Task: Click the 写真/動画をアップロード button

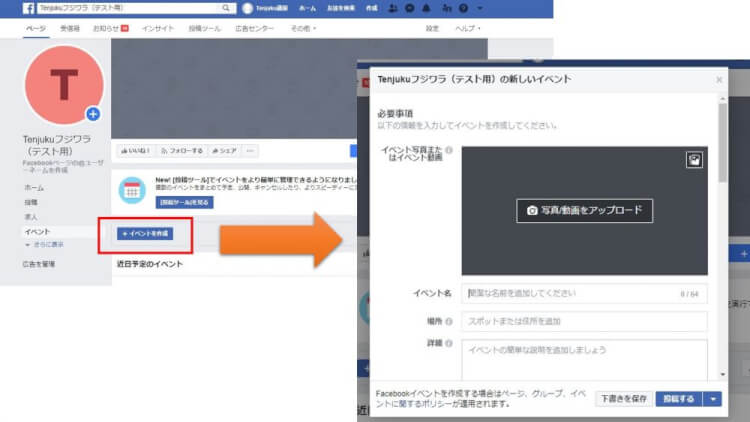Action: point(585,211)
